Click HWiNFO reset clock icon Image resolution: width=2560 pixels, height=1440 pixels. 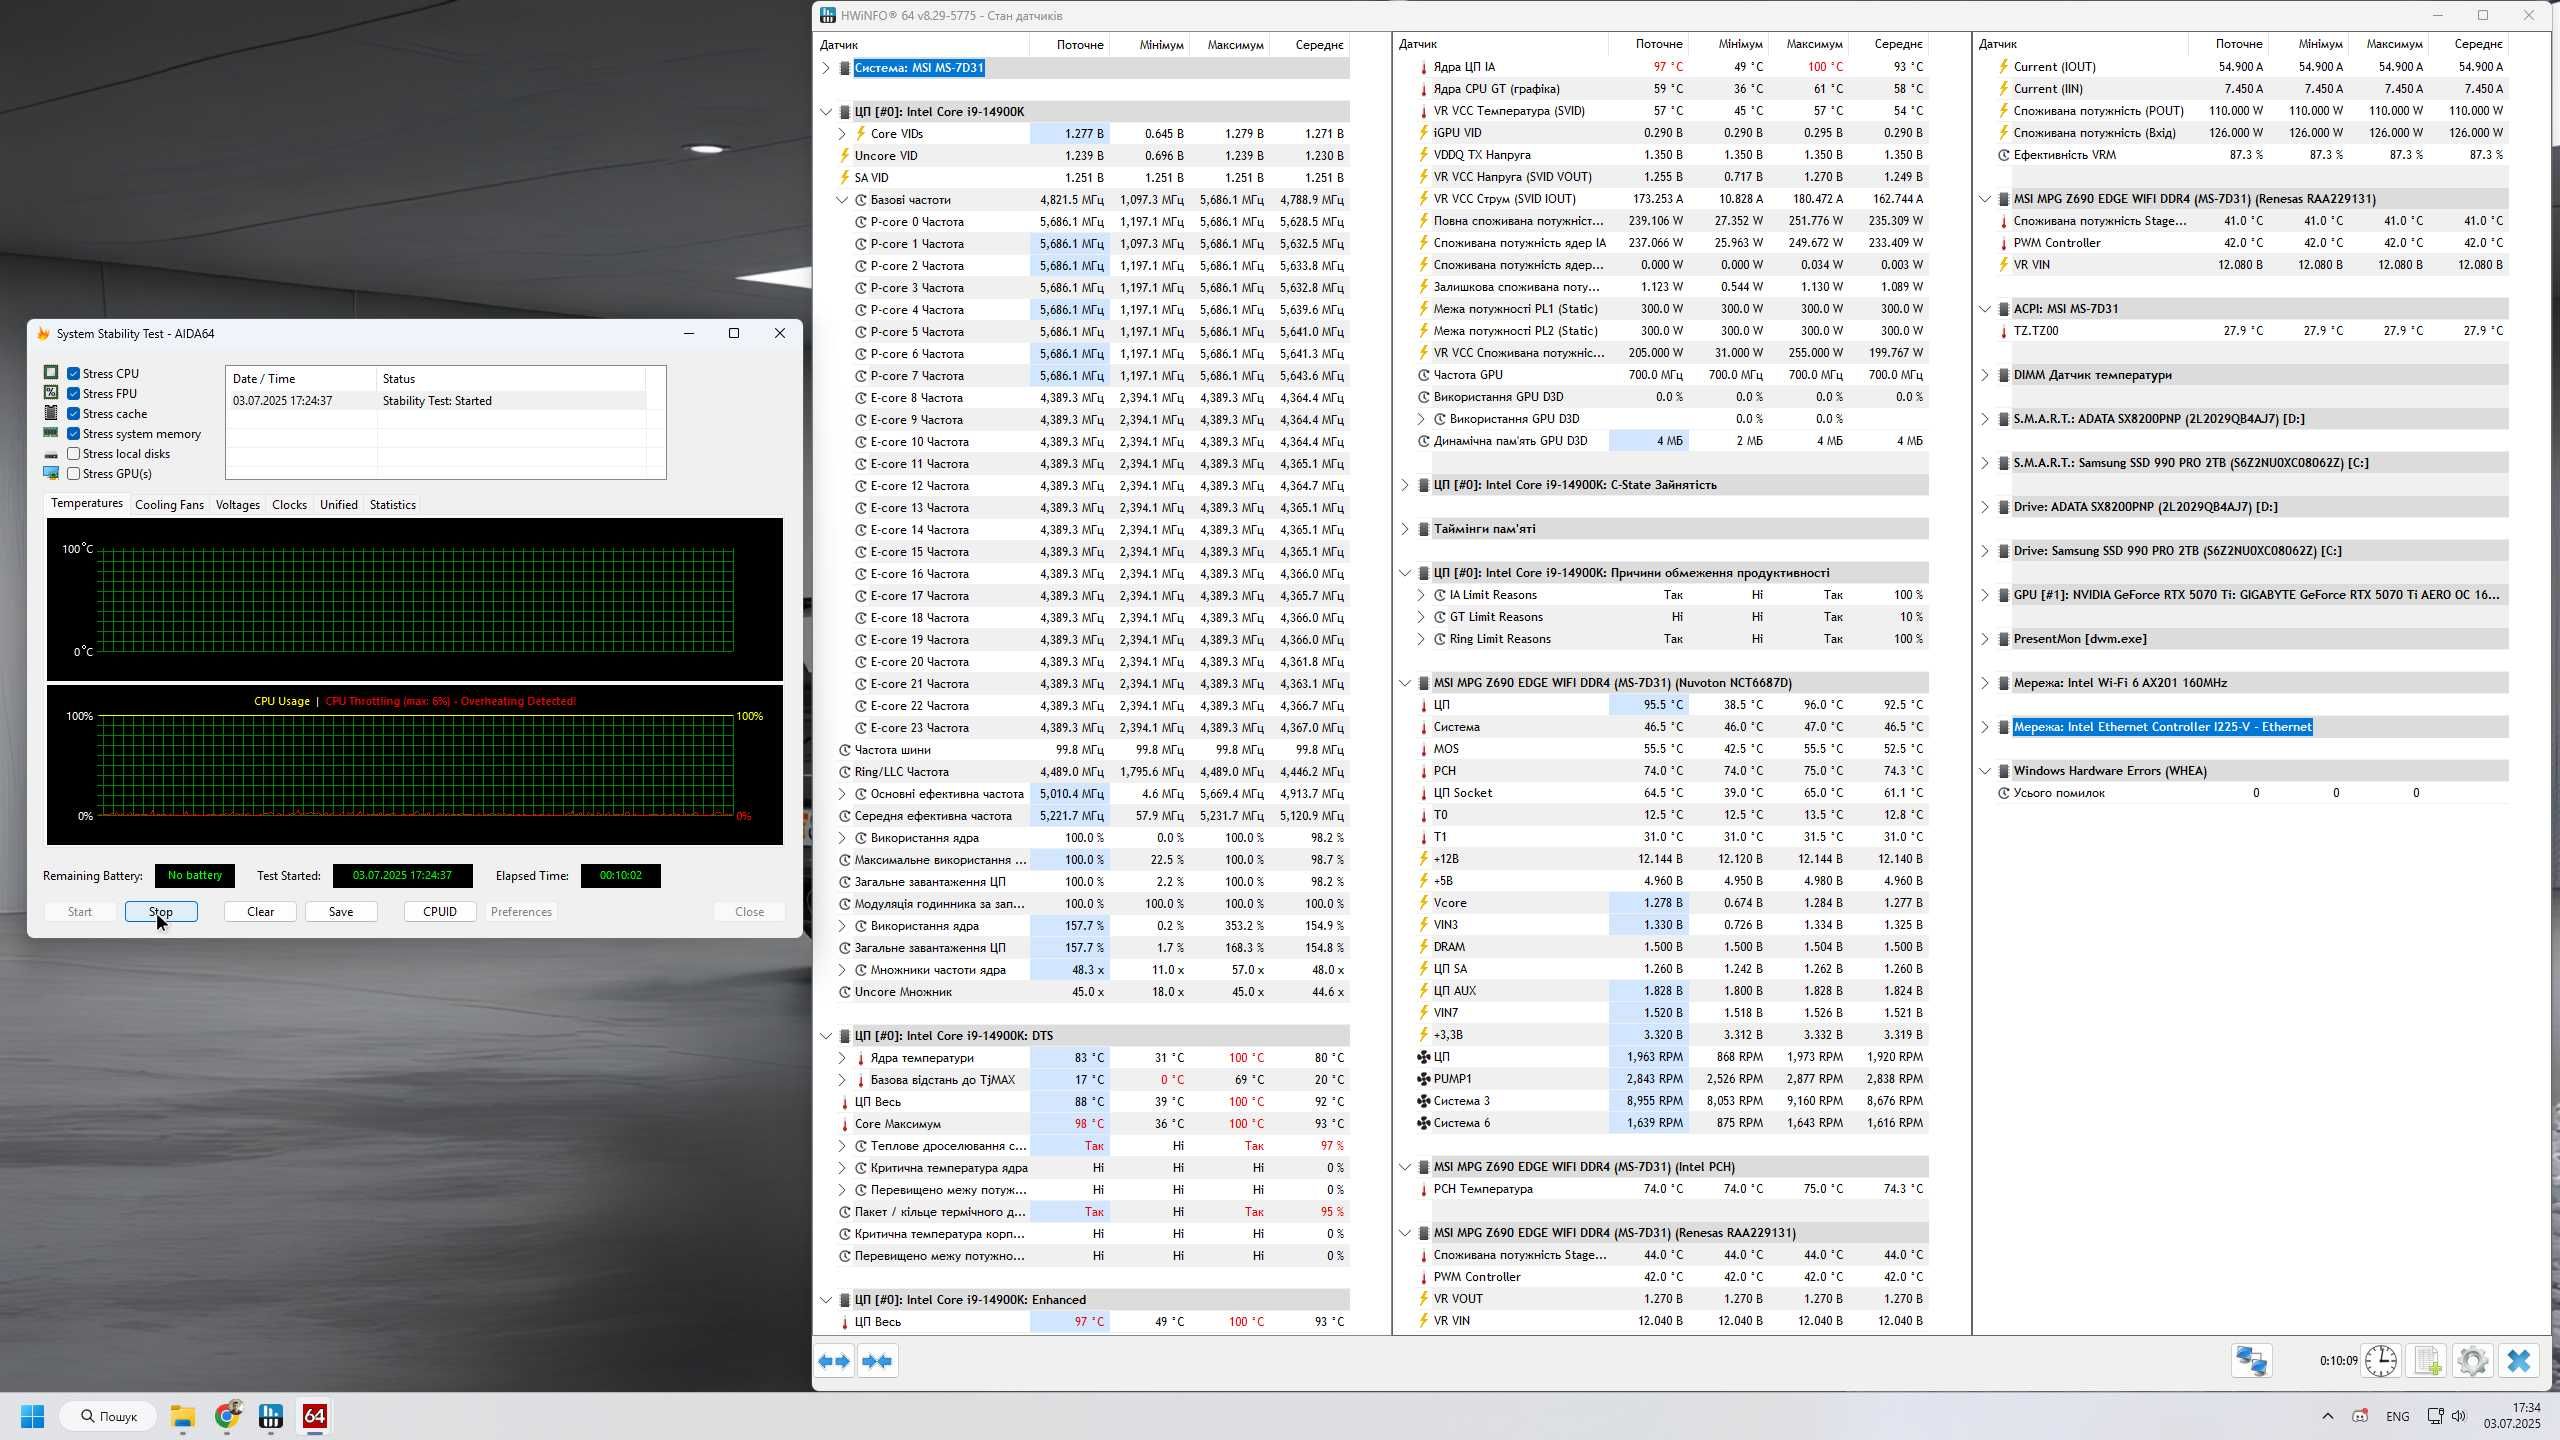pos(2380,1361)
